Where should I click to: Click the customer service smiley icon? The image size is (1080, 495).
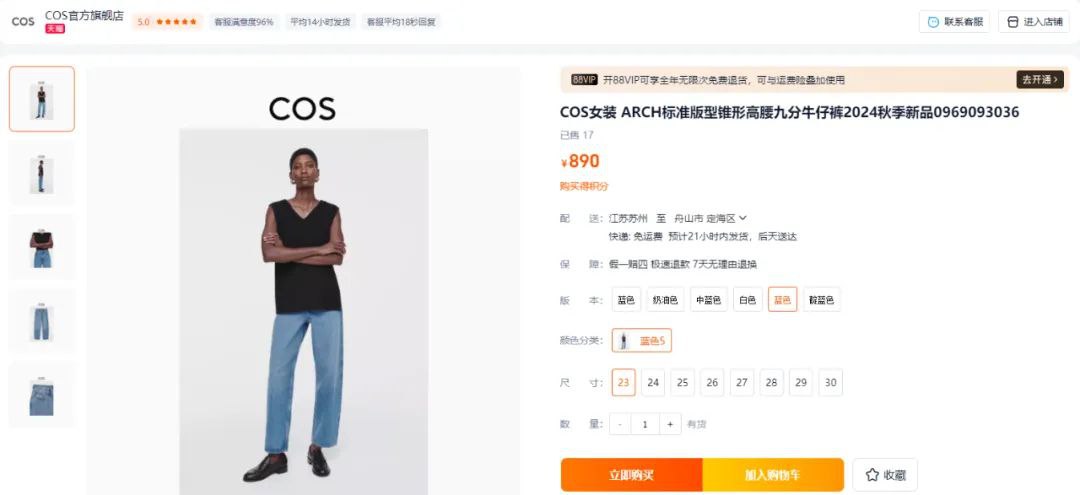tap(933, 22)
